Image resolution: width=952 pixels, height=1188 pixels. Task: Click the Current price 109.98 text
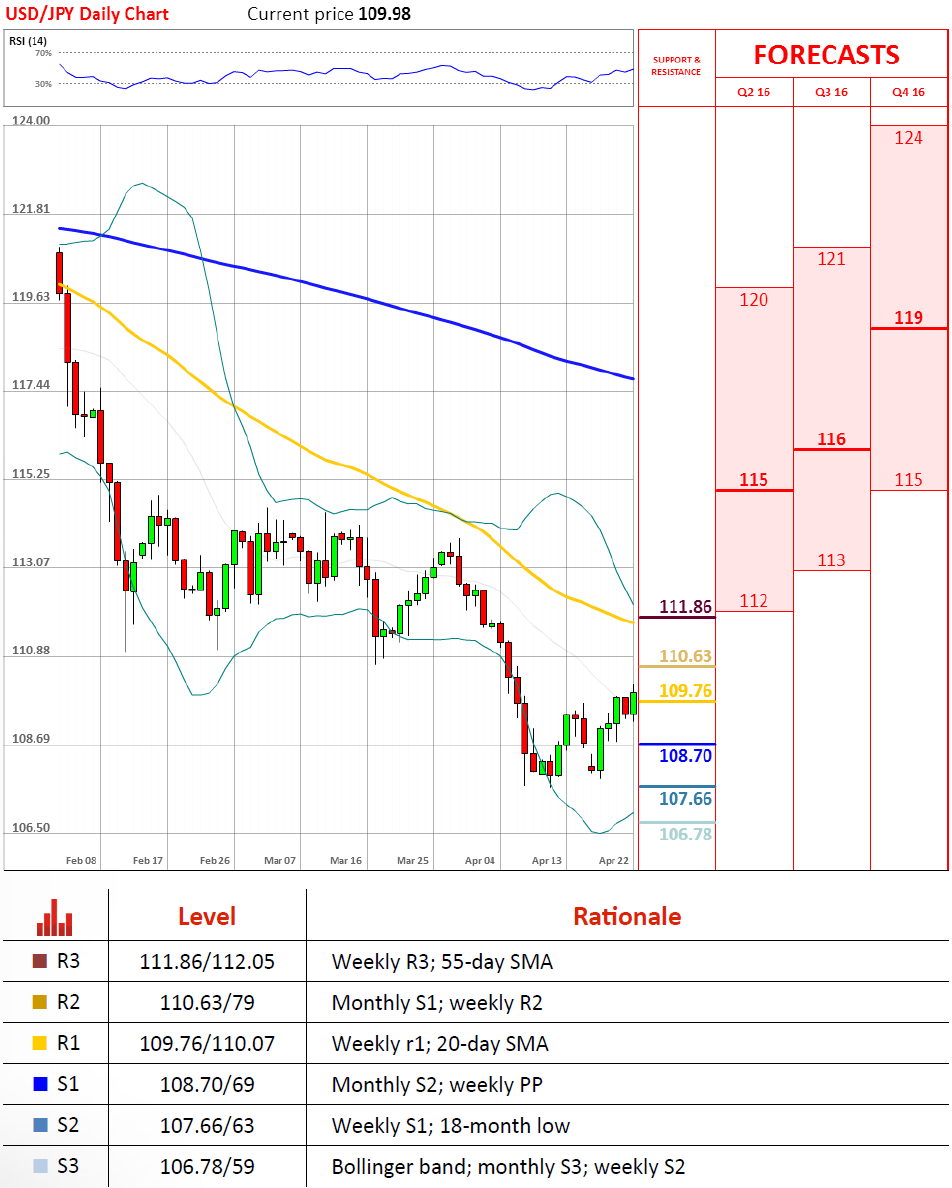pyautogui.click(x=329, y=14)
